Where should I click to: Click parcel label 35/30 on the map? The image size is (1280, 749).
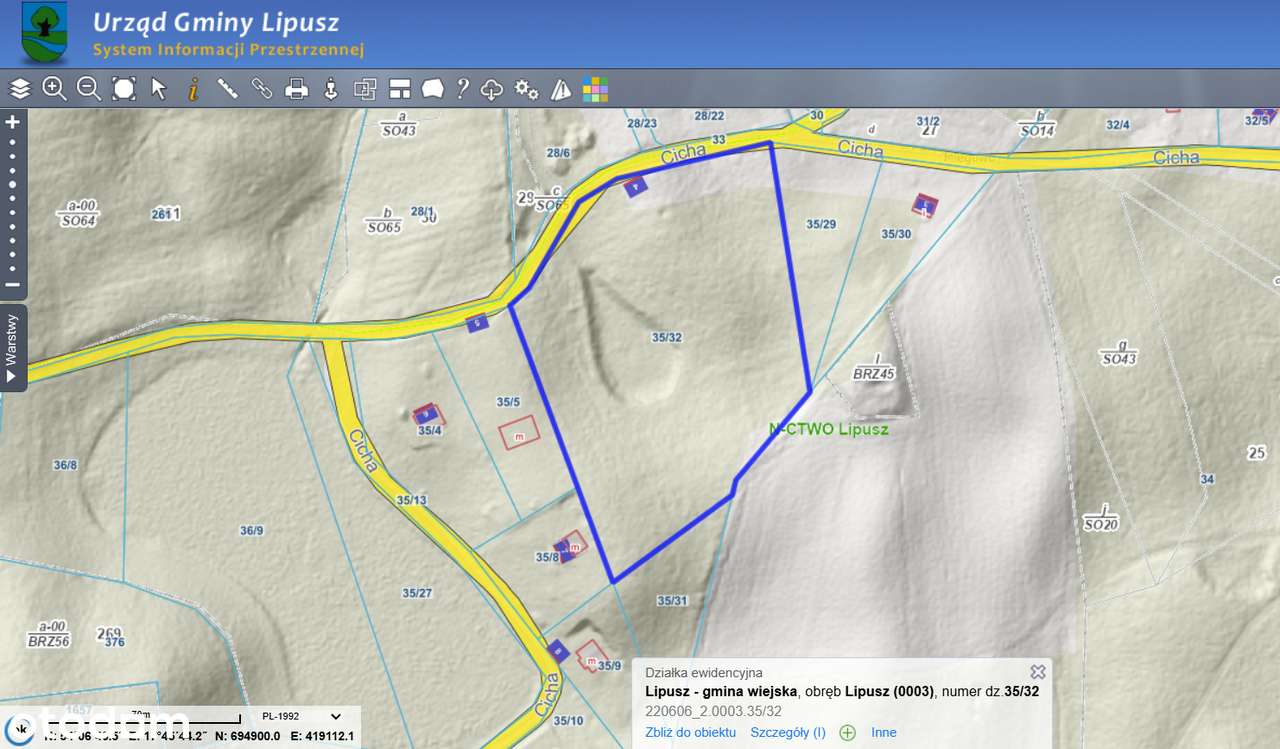(896, 234)
